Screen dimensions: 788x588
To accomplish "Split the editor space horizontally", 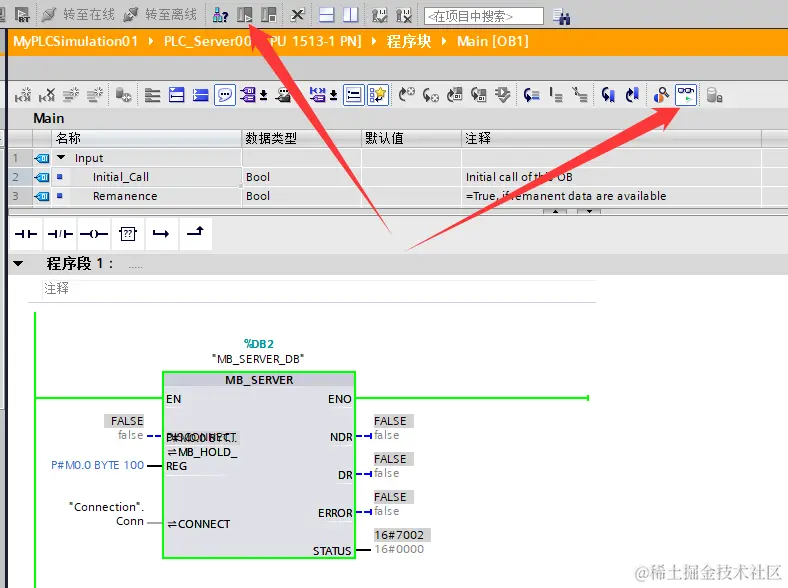I will (x=327, y=15).
